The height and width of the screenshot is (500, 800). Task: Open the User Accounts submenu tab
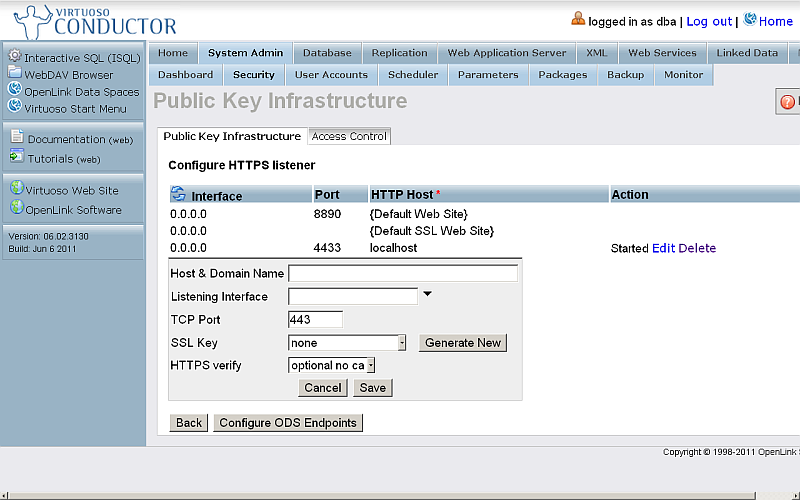coord(331,75)
